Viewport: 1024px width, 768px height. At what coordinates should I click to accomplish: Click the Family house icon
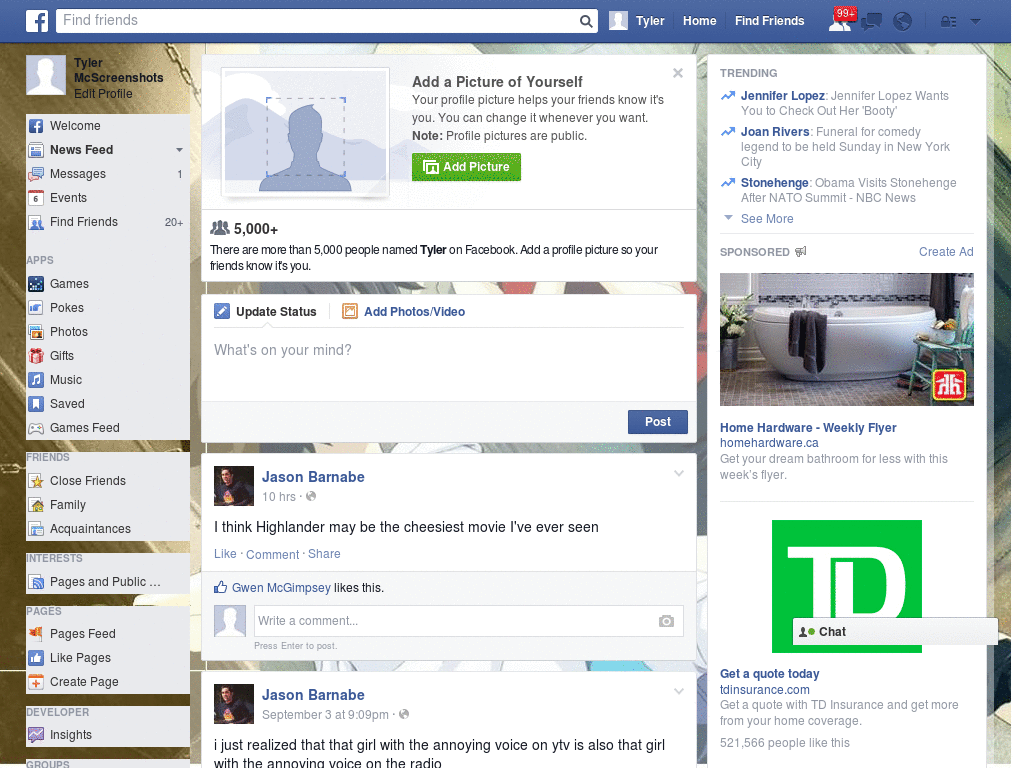tap(36, 505)
